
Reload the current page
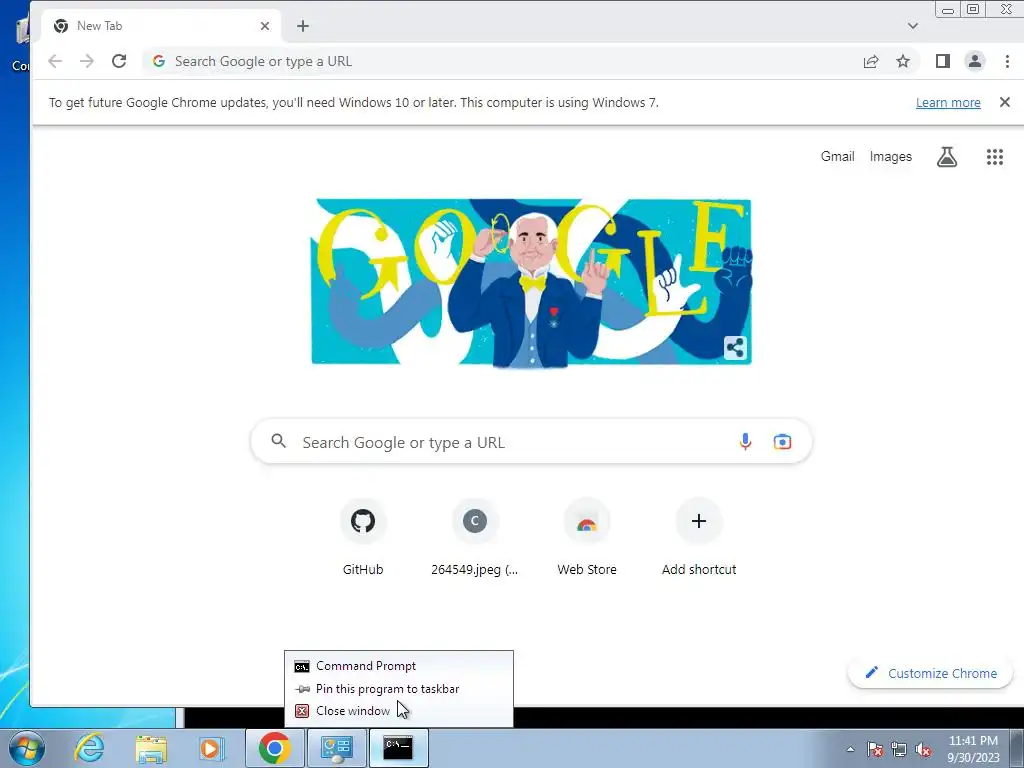[119, 61]
